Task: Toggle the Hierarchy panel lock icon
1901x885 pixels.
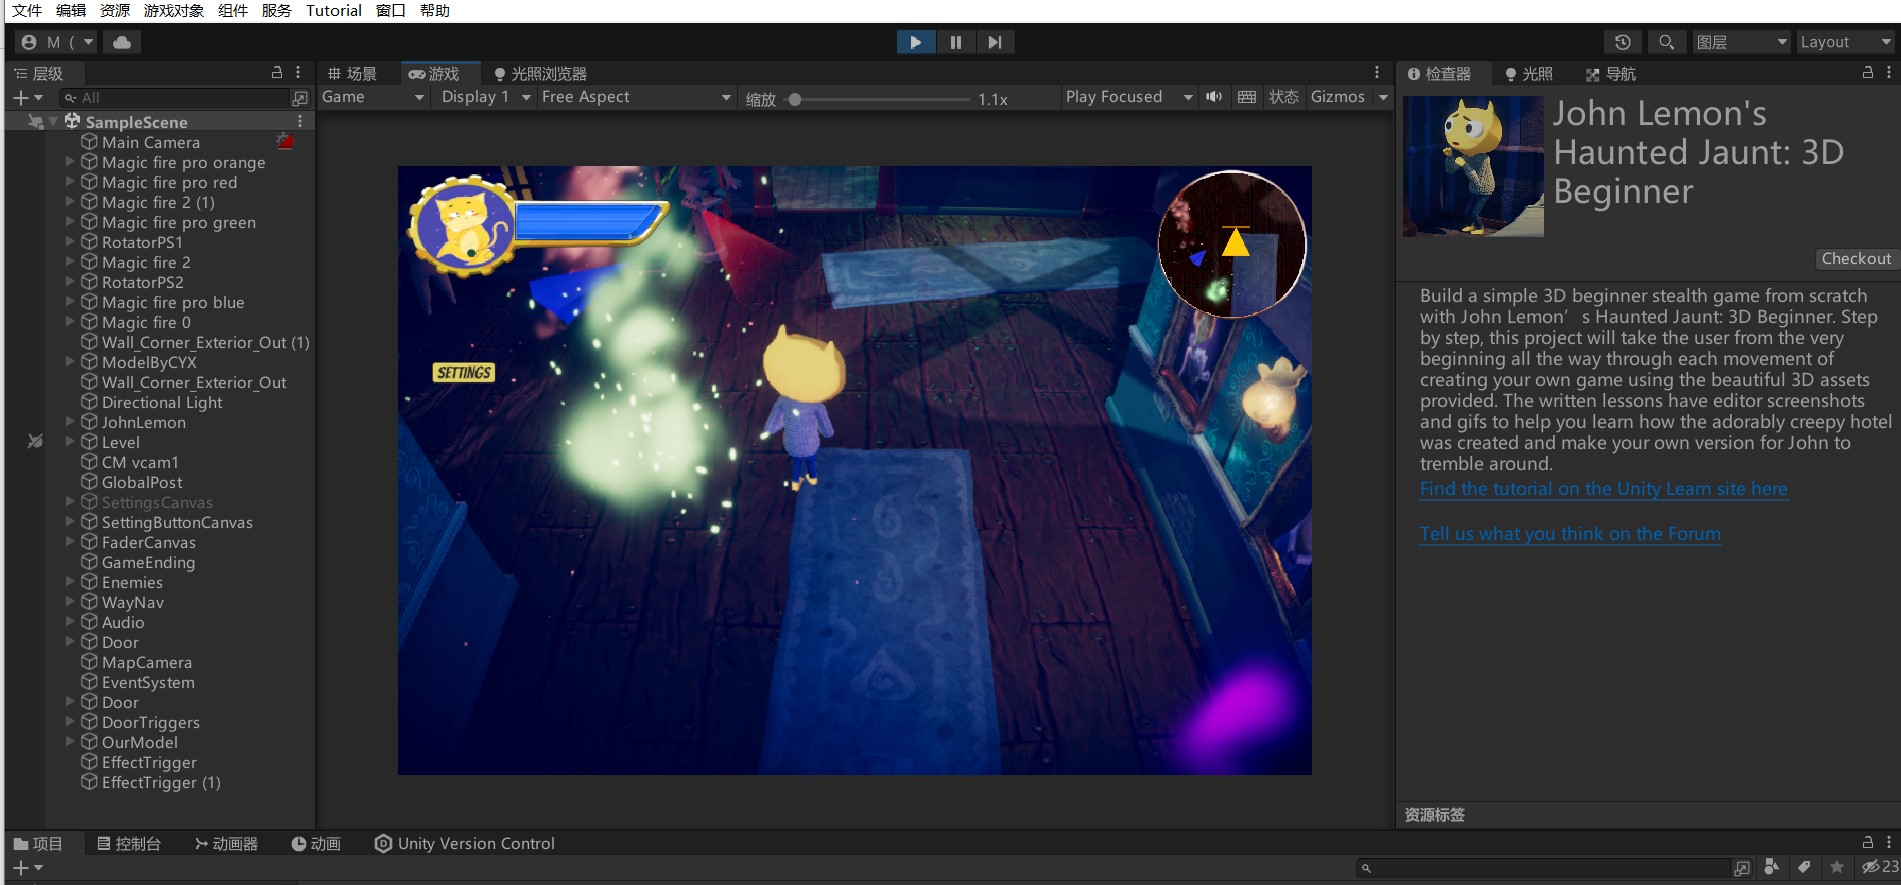Action: pos(277,73)
